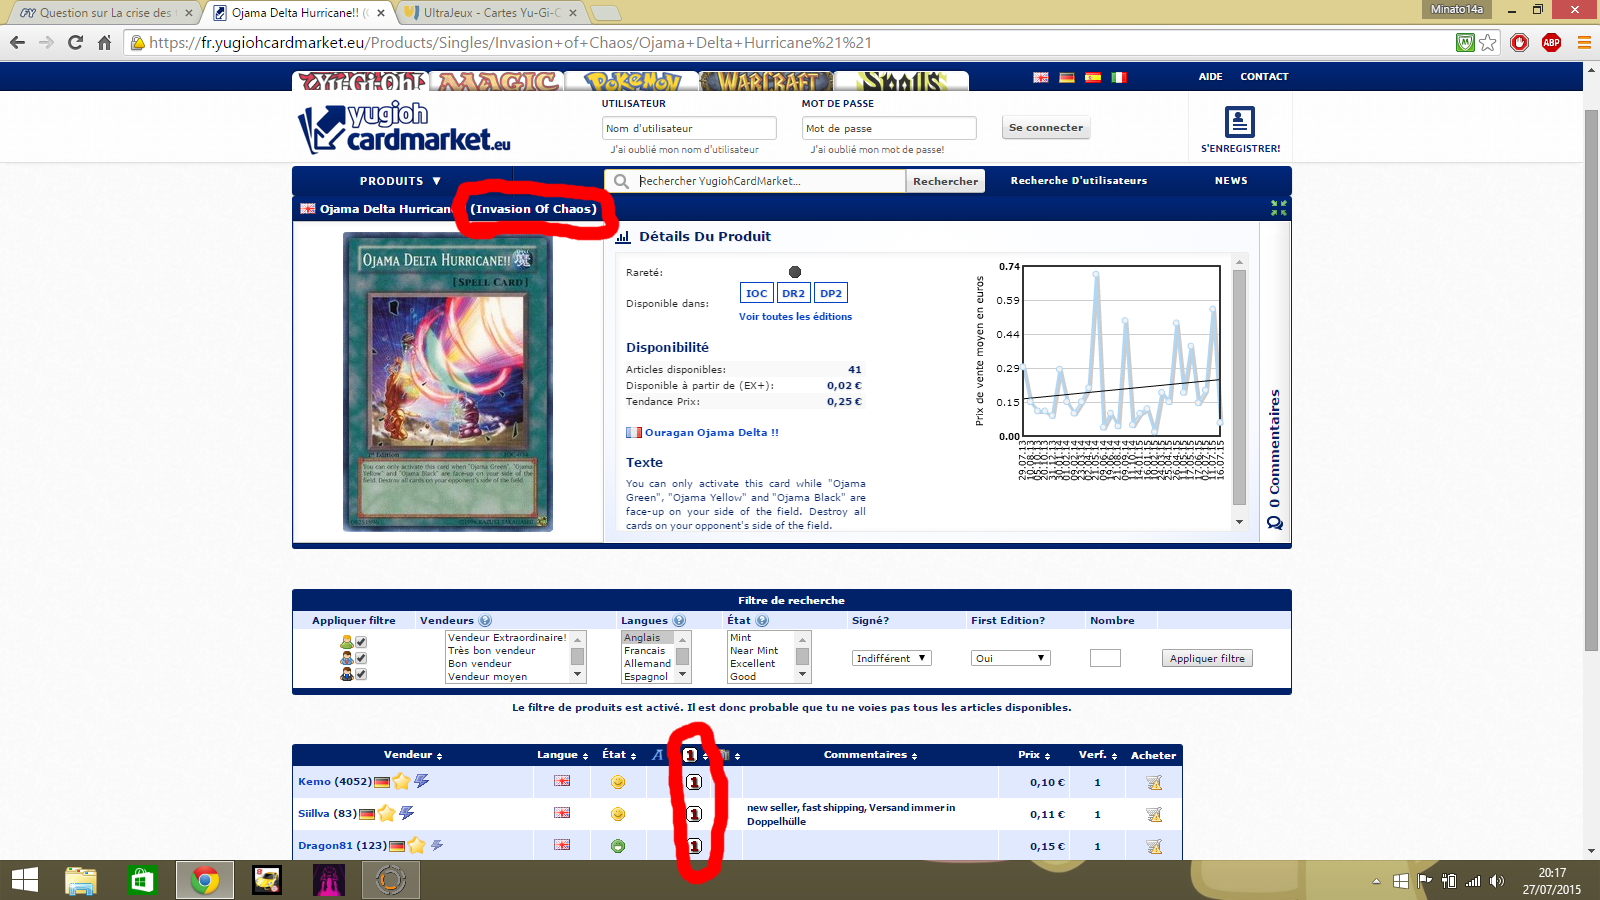Viewport: 1600px width, 900px height.
Task: Click the S'ENREGISTRER register icon
Action: (x=1240, y=122)
